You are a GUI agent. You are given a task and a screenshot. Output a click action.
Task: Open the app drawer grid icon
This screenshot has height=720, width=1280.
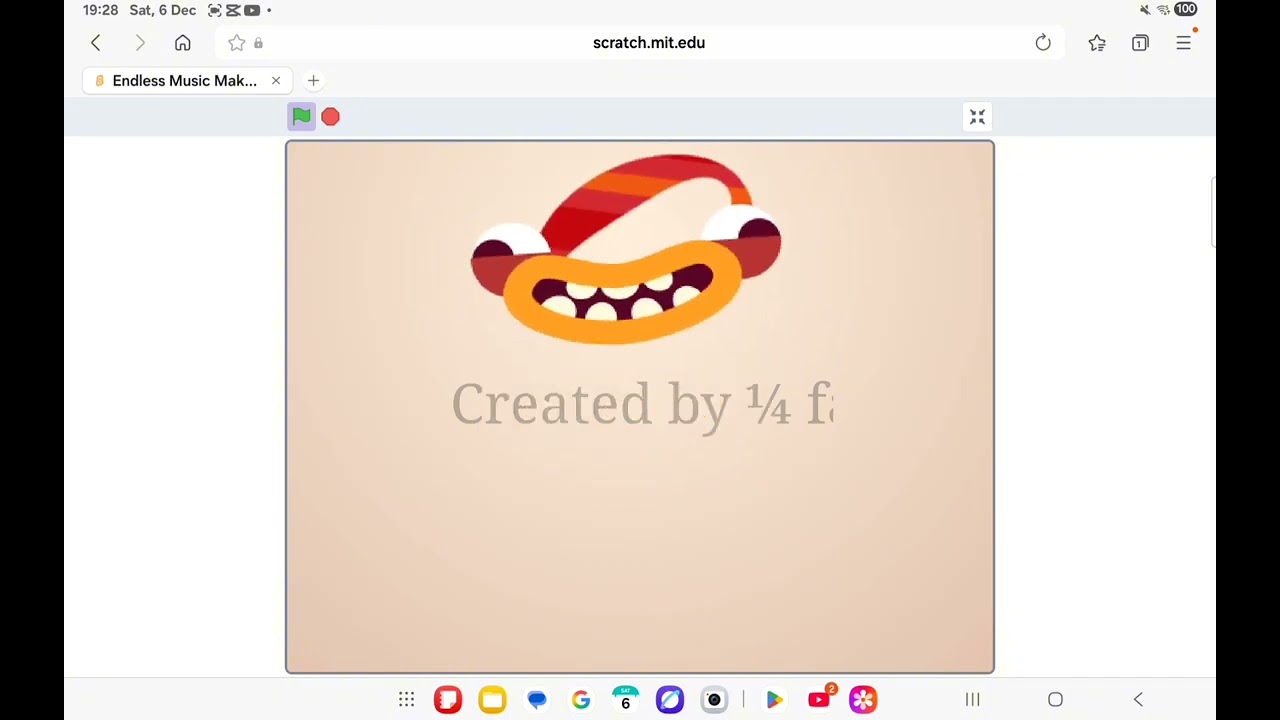406,700
